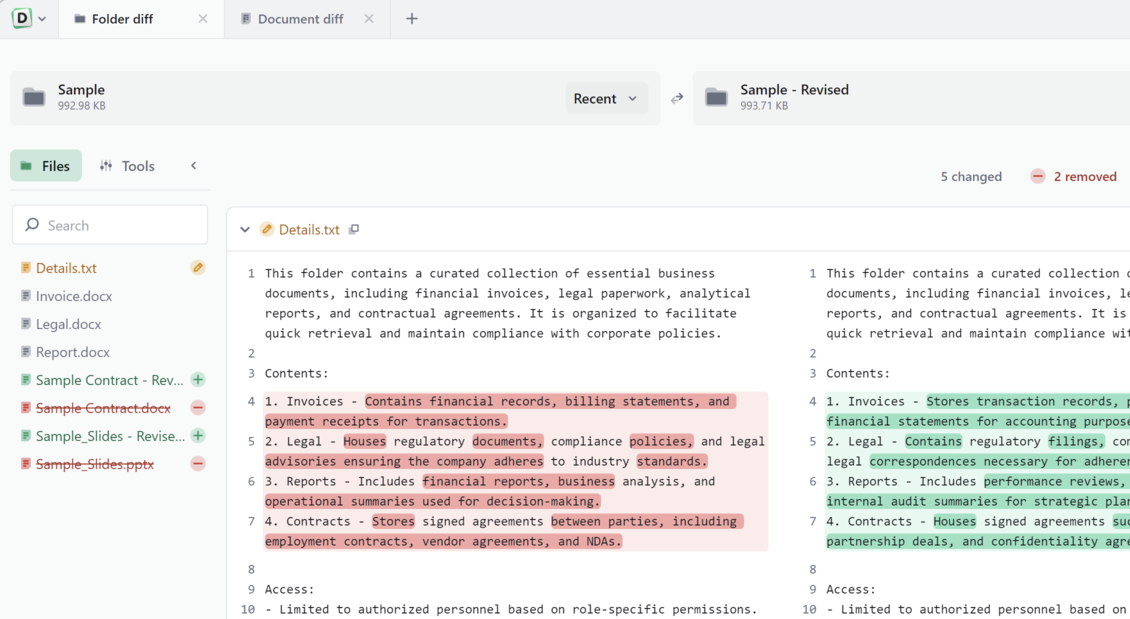1130x619 pixels.
Task: Switch to the Tools panel tab
Action: coord(127,166)
